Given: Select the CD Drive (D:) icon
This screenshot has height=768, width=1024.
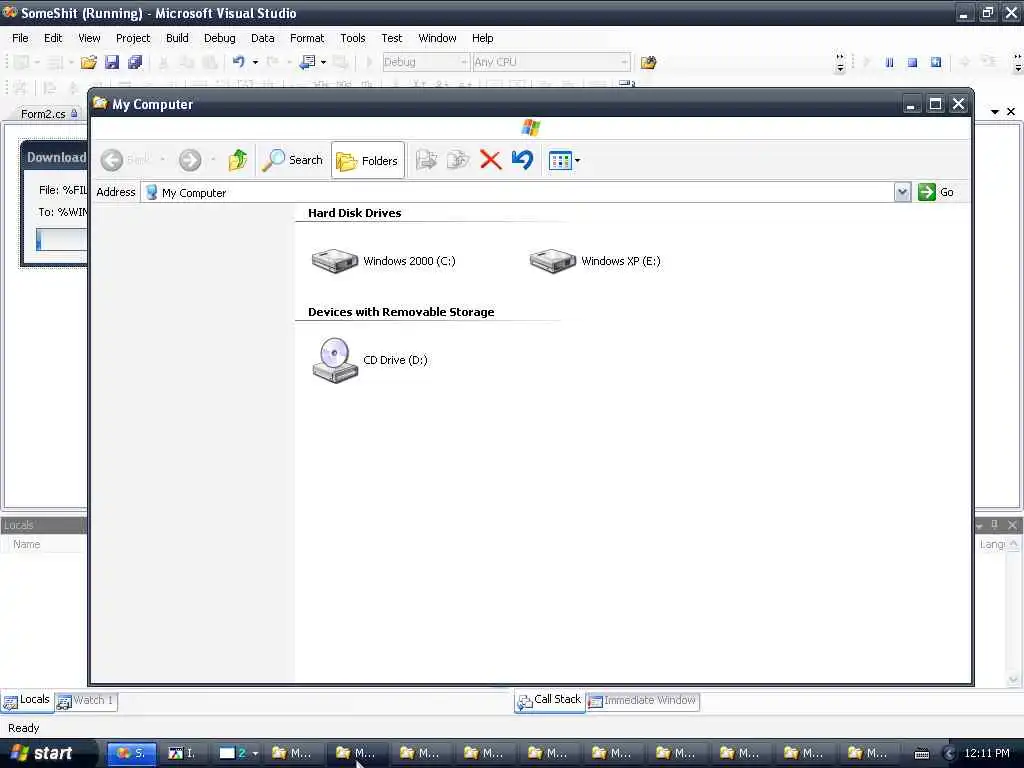Looking at the screenshot, I should [370, 360].
